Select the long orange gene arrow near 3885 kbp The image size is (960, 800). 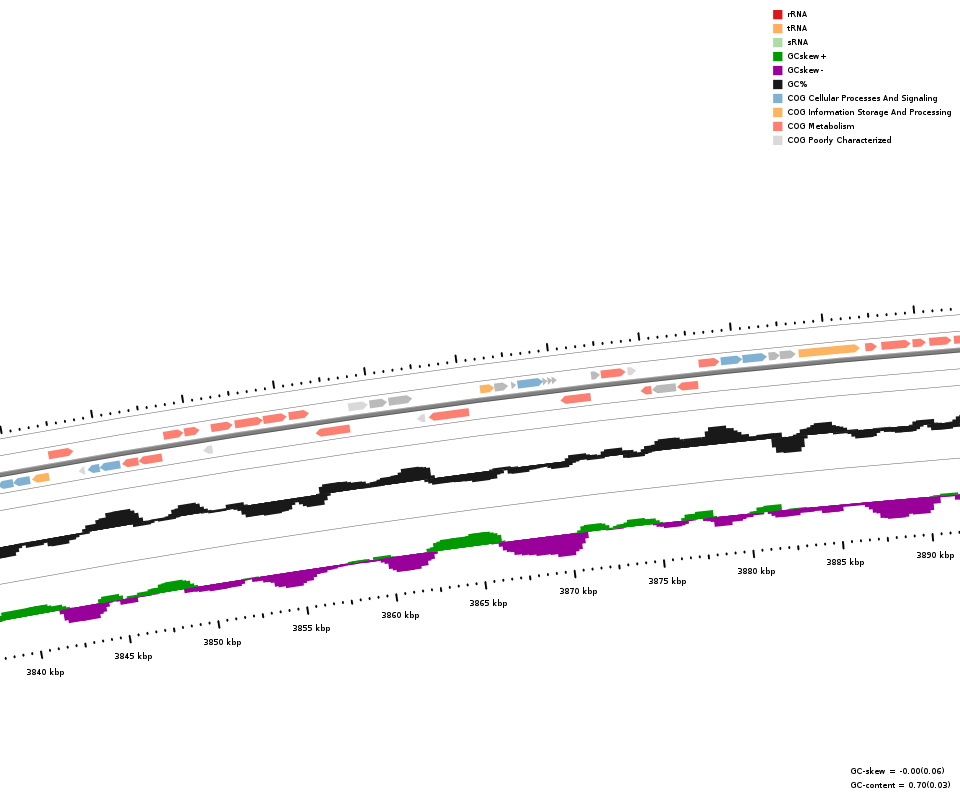click(829, 351)
